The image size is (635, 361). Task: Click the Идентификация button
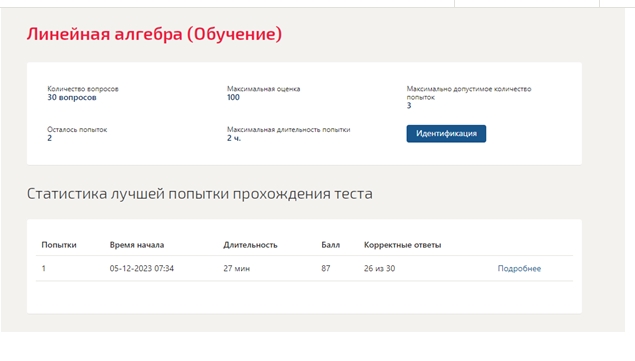point(446,134)
